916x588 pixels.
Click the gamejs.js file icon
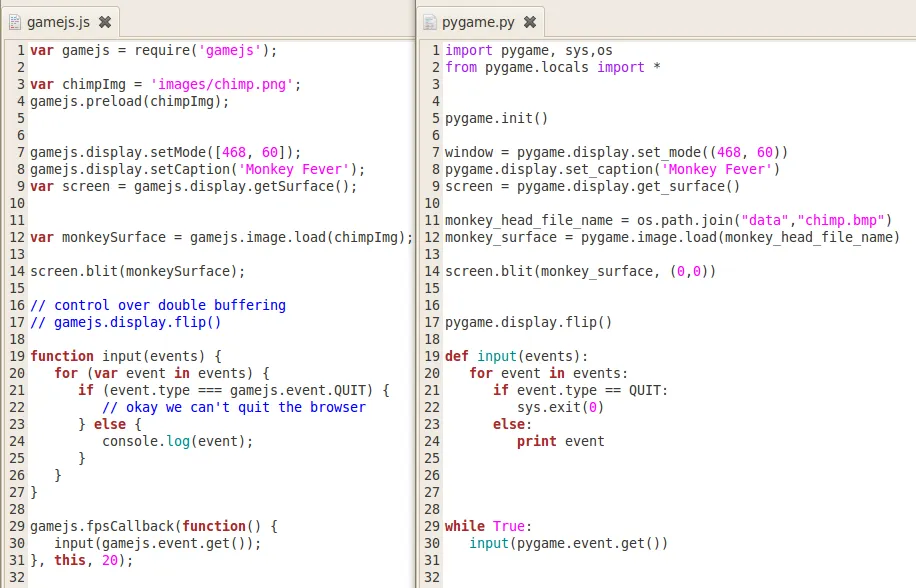[x=15, y=22]
